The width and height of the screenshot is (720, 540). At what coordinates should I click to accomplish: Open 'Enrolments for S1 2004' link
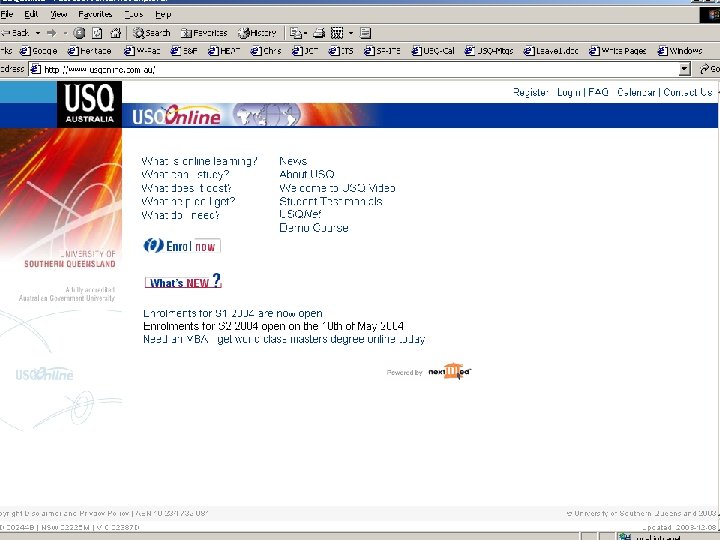tap(233, 313)
